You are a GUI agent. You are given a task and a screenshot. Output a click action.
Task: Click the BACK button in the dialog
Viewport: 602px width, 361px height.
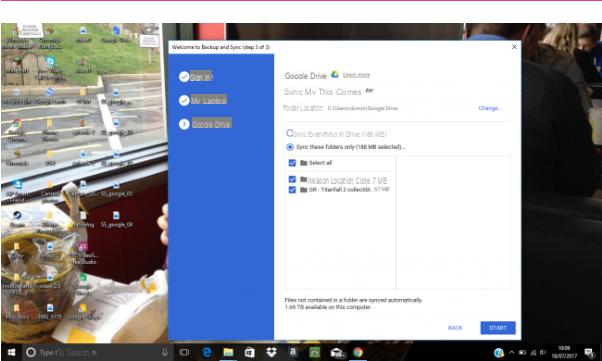[x=455, y=328]
